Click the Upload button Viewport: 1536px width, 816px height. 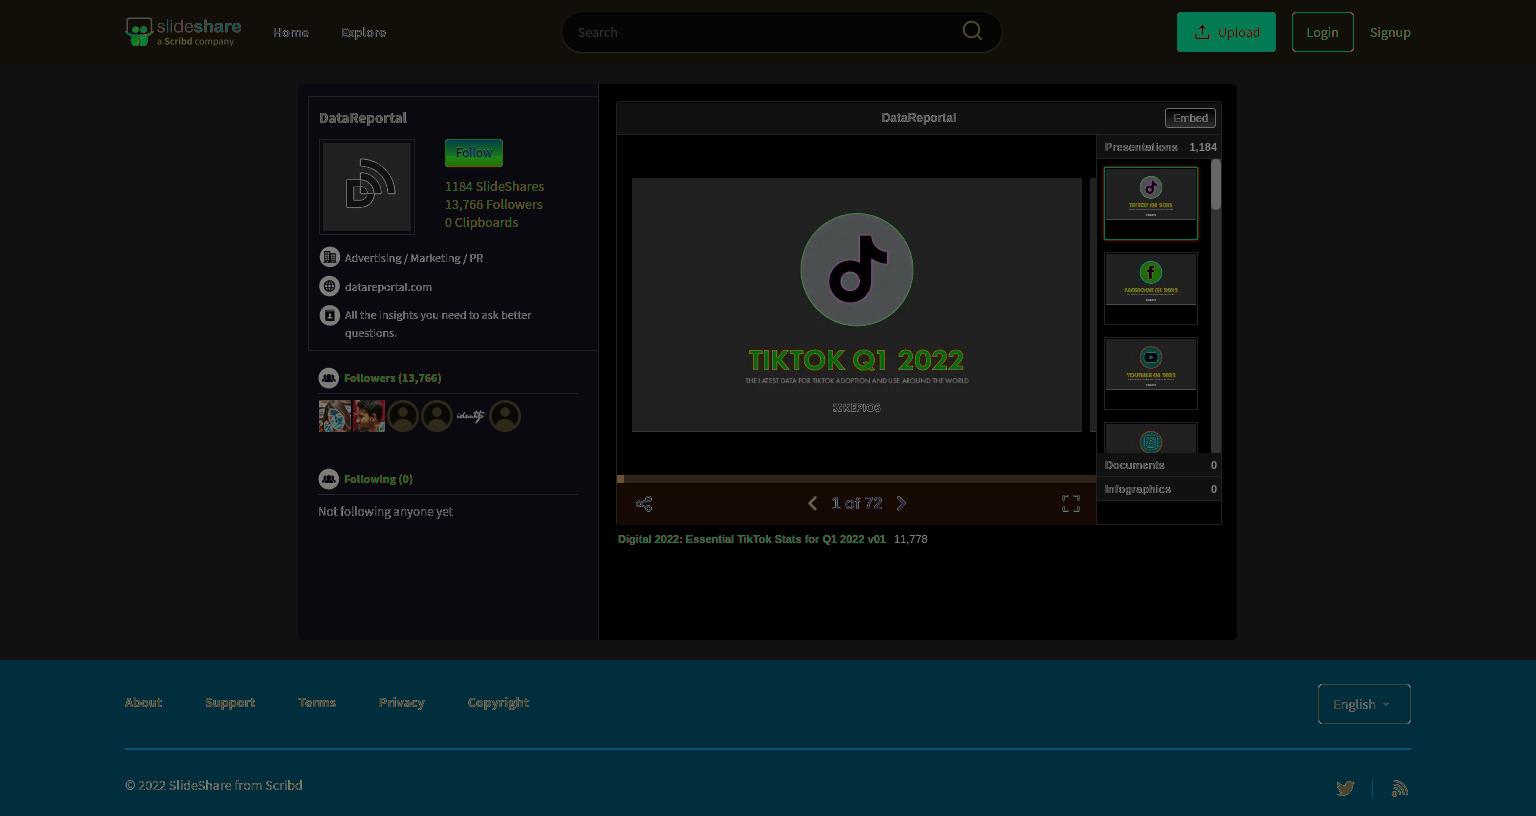(1226, 32)
